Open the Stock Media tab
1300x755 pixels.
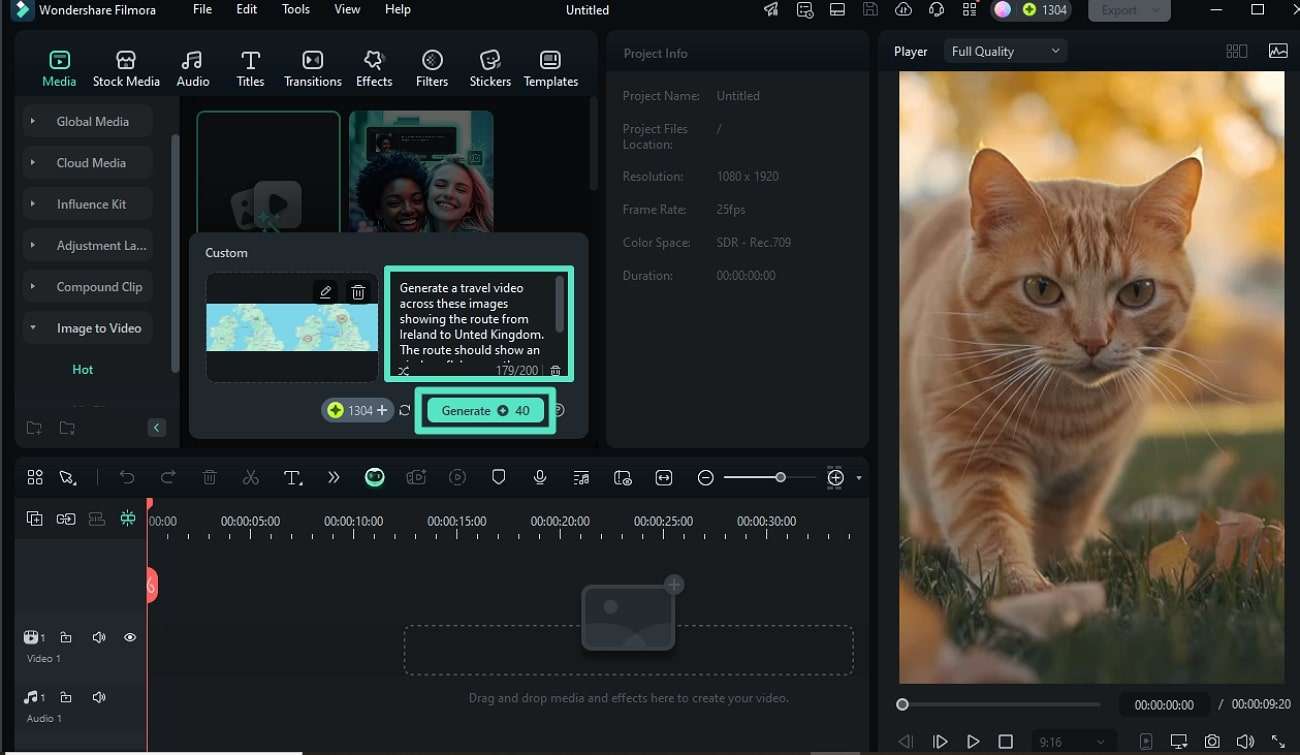[126, 68]
